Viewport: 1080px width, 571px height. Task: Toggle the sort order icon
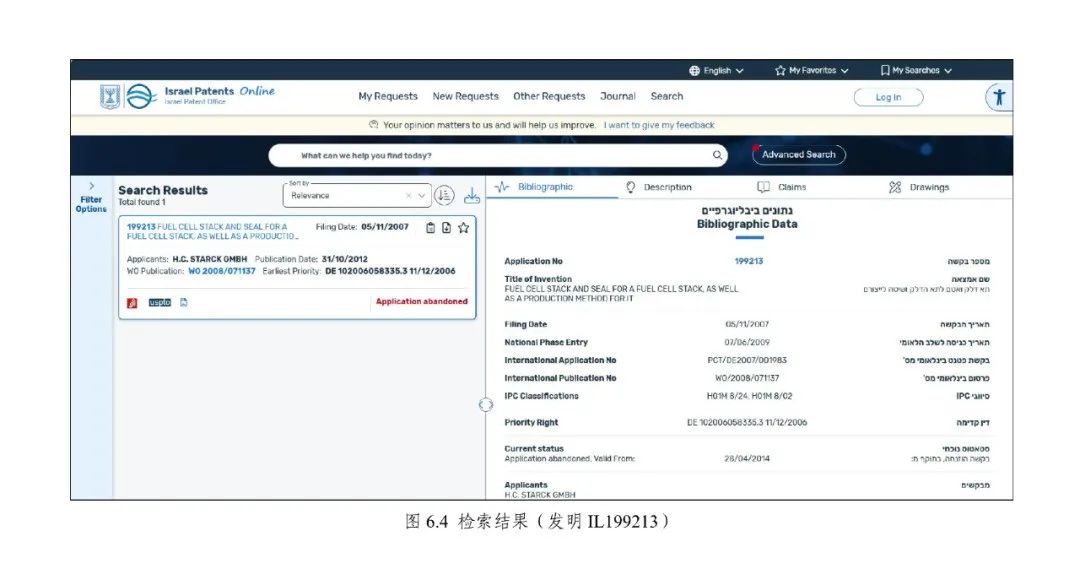pos(445,196)
